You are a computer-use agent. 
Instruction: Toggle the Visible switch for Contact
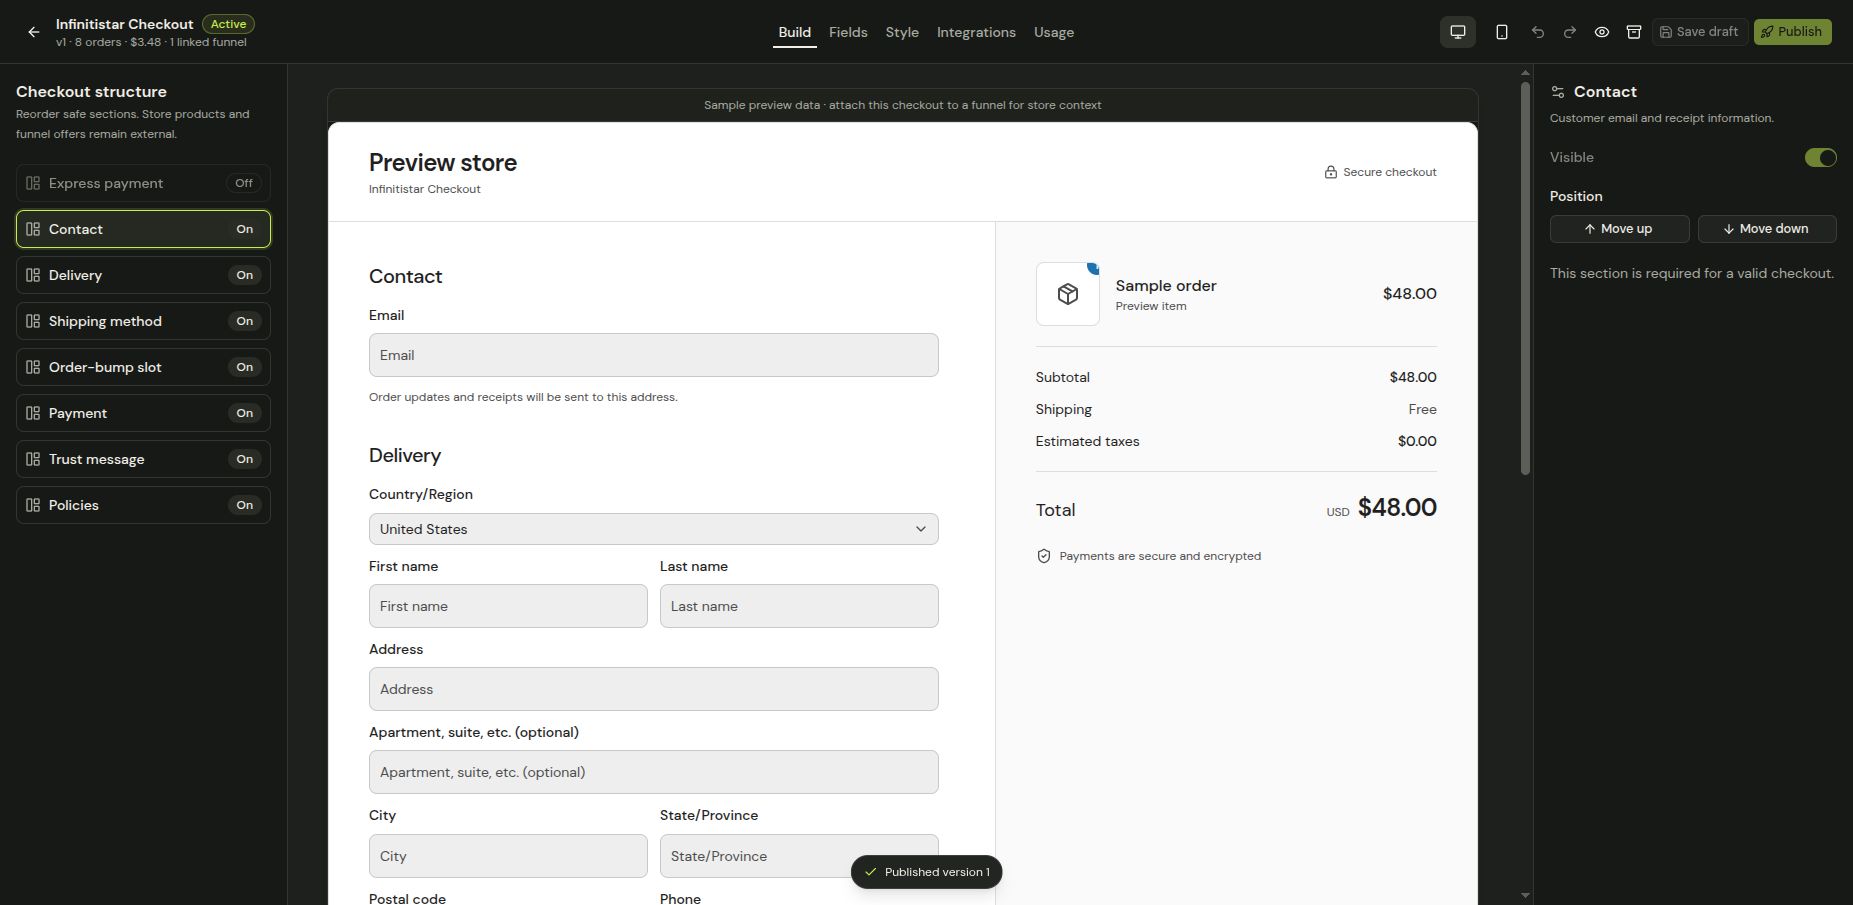tap(1820, 157)
